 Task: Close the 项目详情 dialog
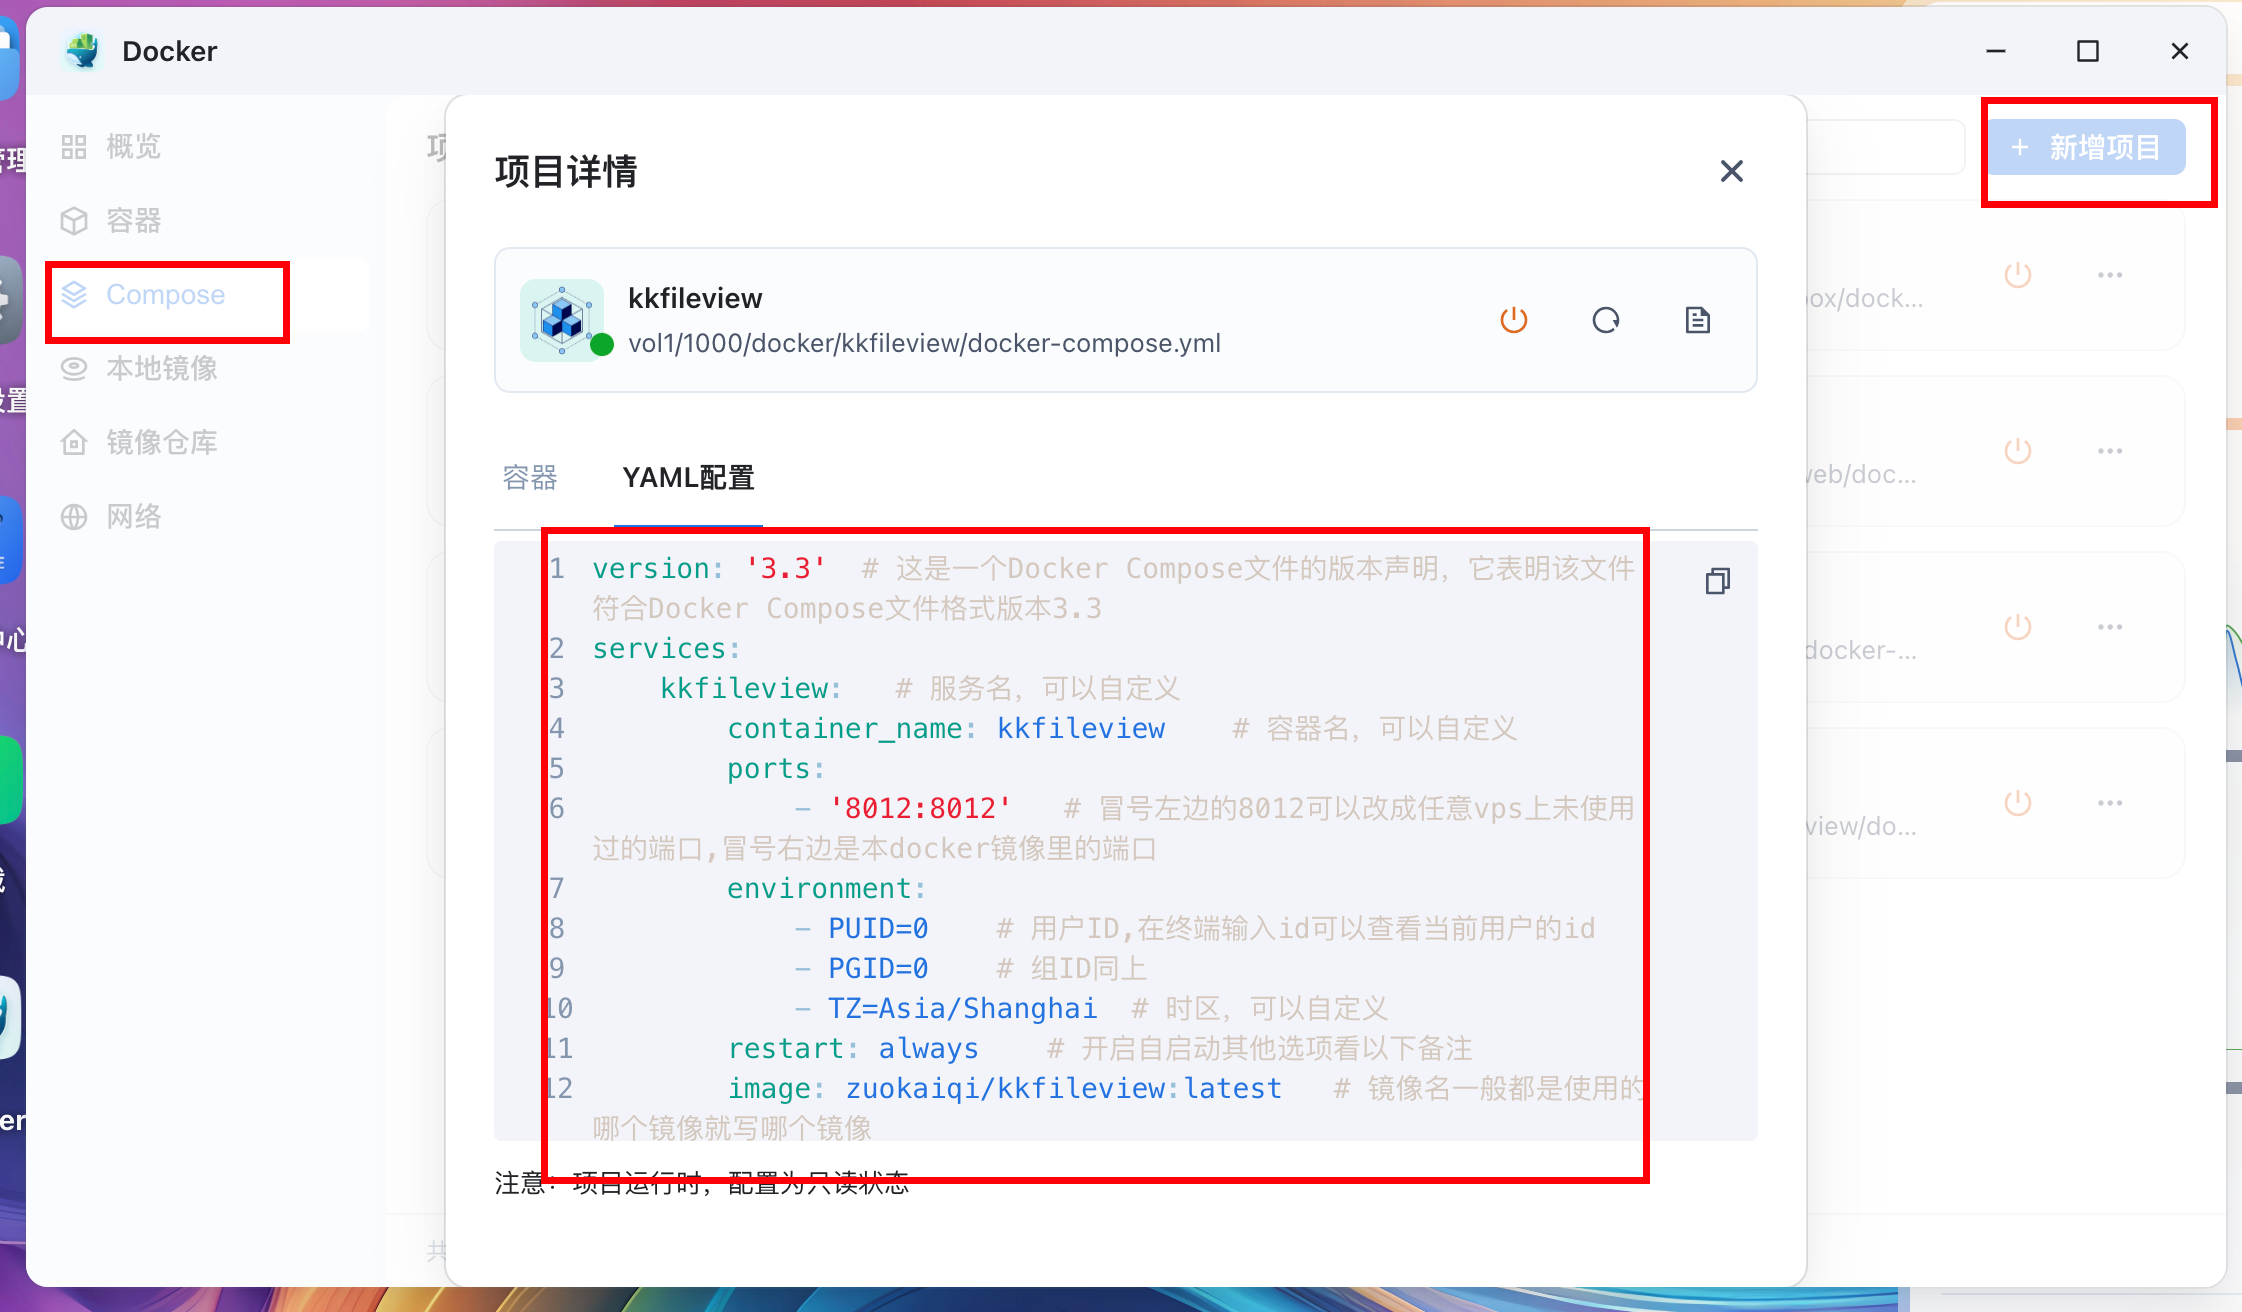pos(1731,171)
